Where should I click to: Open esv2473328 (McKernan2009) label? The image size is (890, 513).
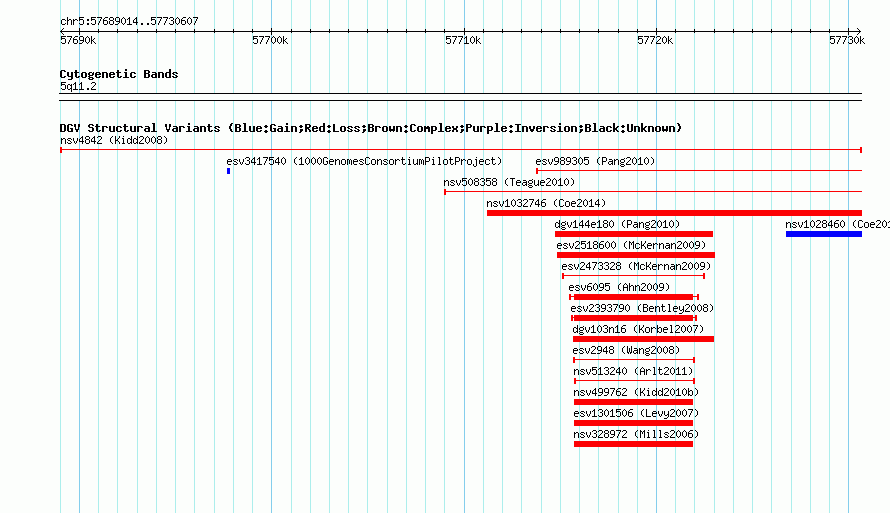pyautogui.click(x=636, y=266)
